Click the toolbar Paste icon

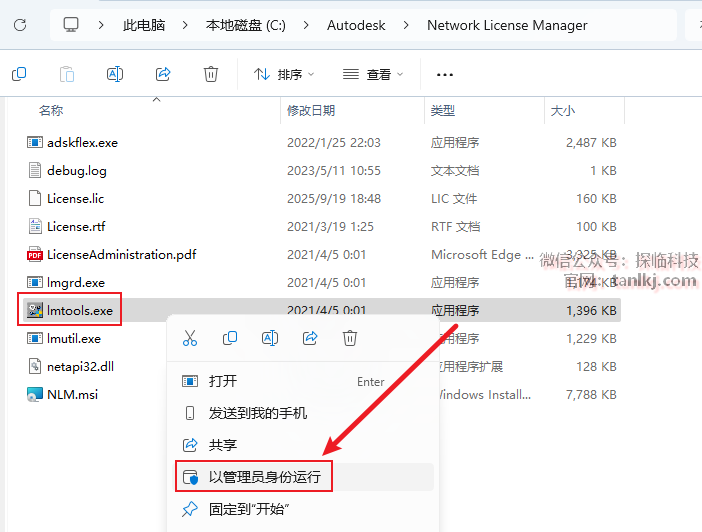[67, 74]
